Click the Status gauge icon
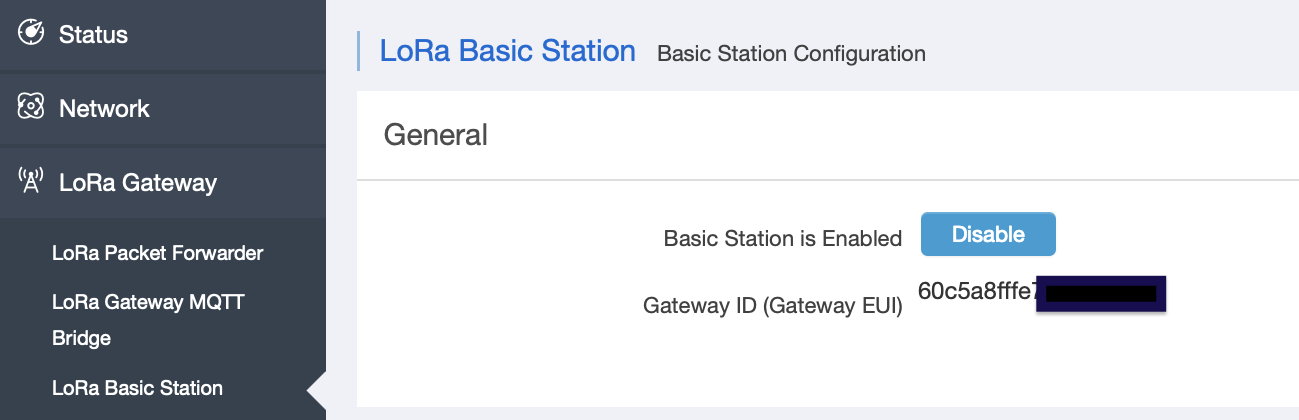This screenshot has height=420, width=1299. pos(32,33)
